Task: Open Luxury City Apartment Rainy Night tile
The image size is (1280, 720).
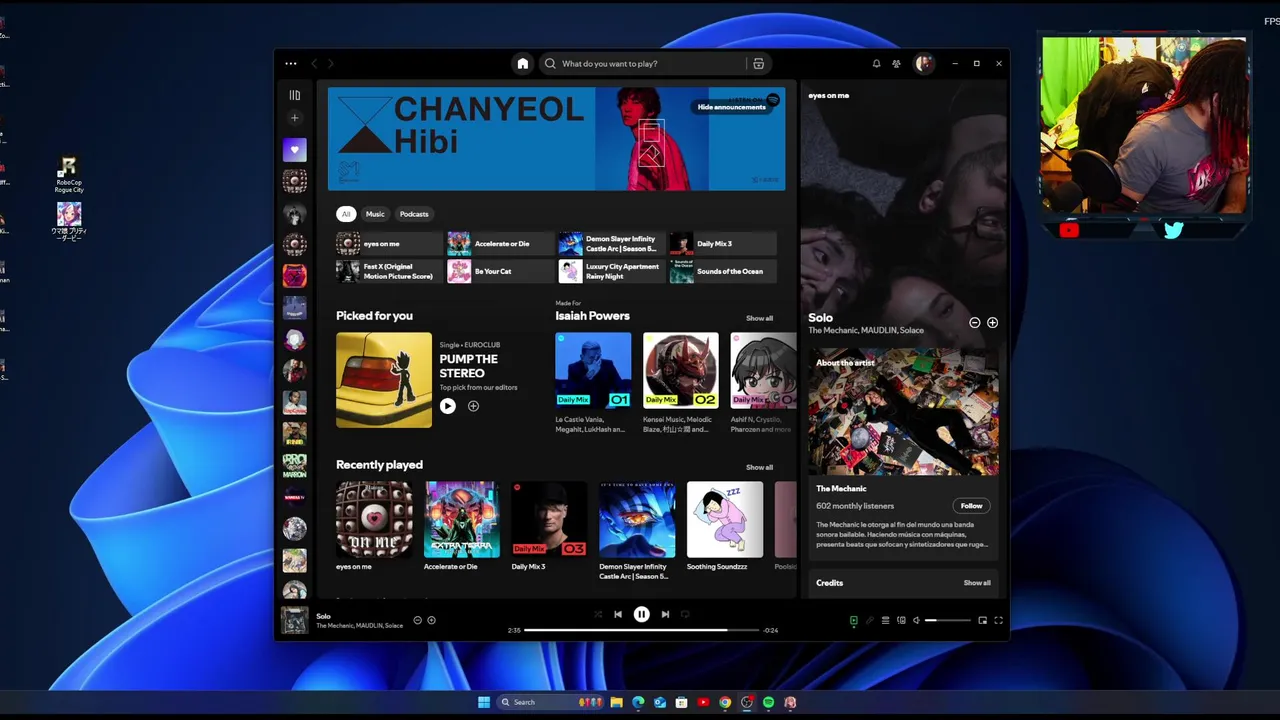Action: pyautogui.click(x=611, y=271)
